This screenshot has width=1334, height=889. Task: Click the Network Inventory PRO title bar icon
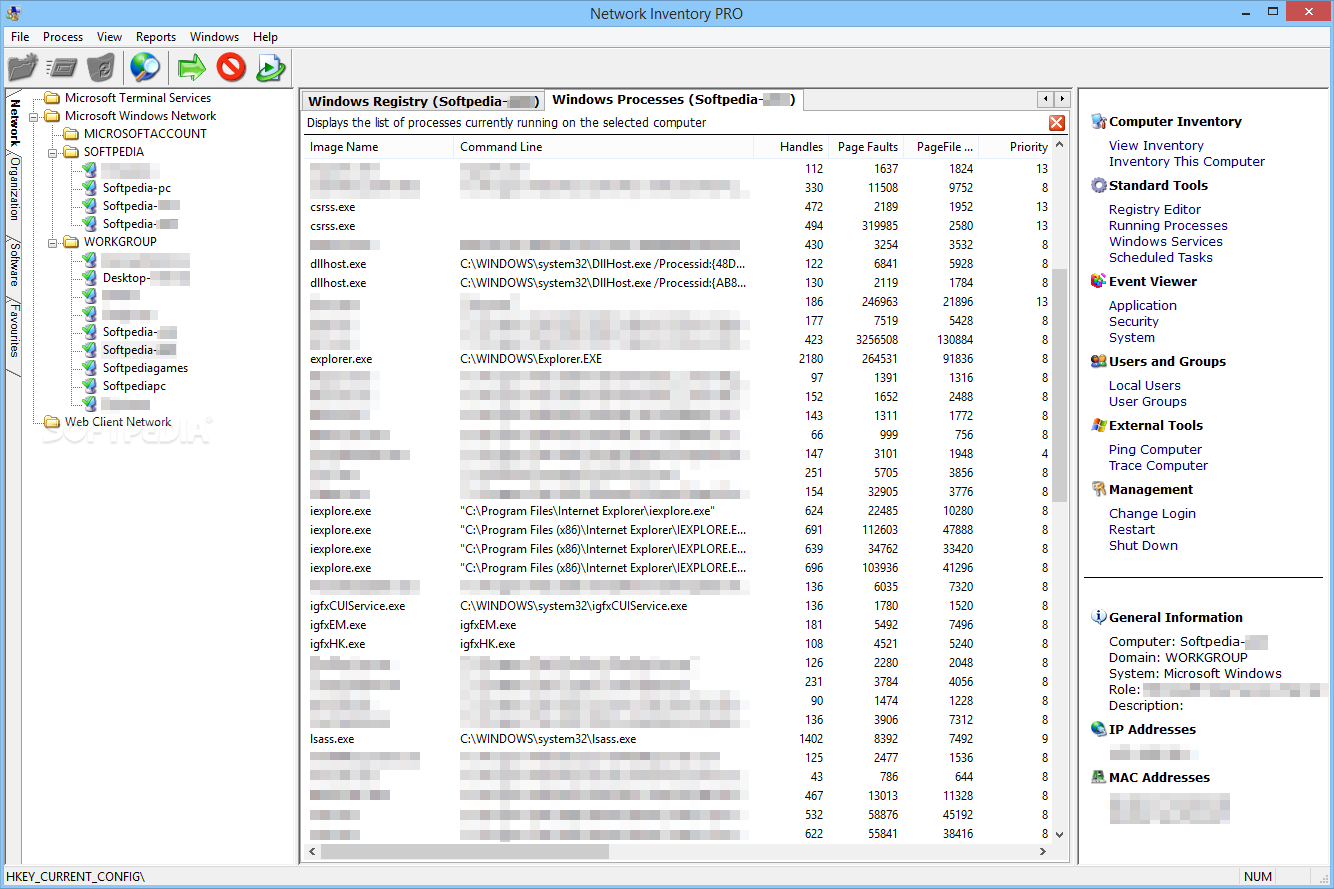pos(14,13)
